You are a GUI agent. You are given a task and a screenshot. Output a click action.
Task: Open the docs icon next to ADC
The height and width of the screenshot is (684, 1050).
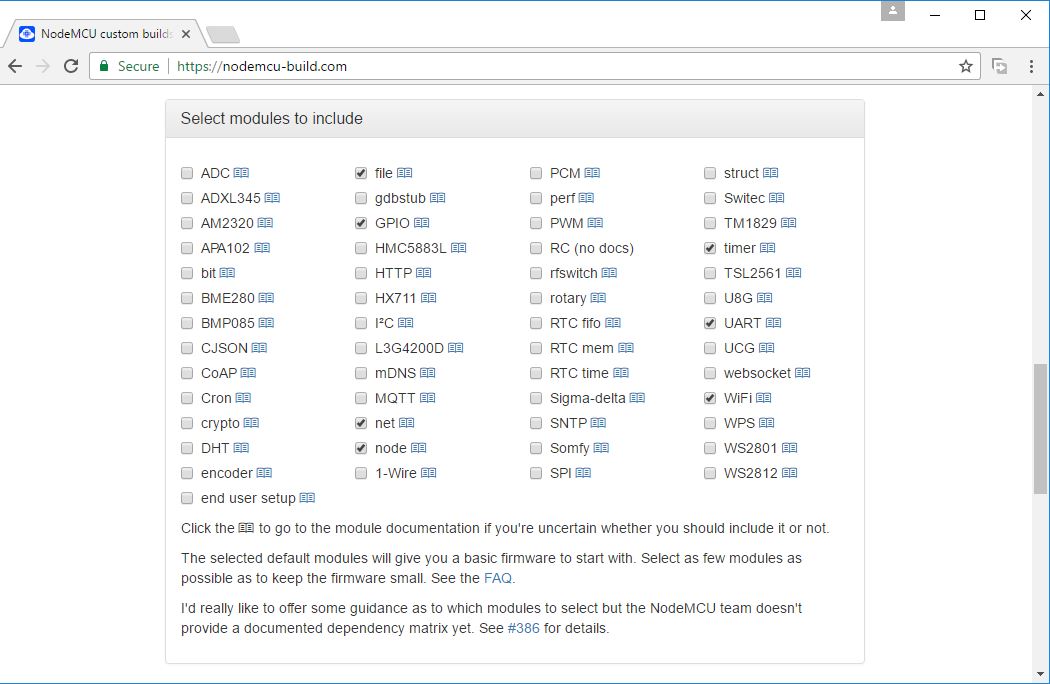tap(241, 173)
